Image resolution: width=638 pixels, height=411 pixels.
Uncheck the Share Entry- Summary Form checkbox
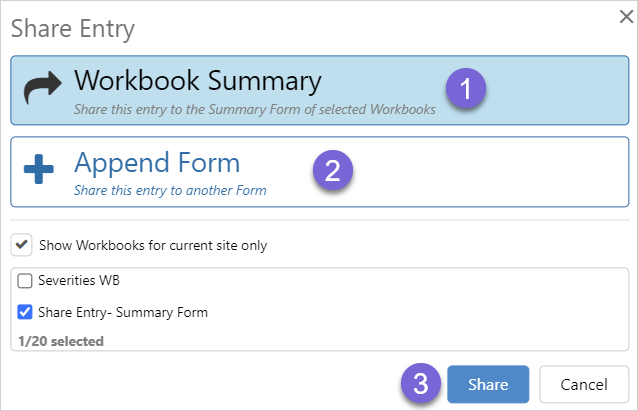[25, 312]
